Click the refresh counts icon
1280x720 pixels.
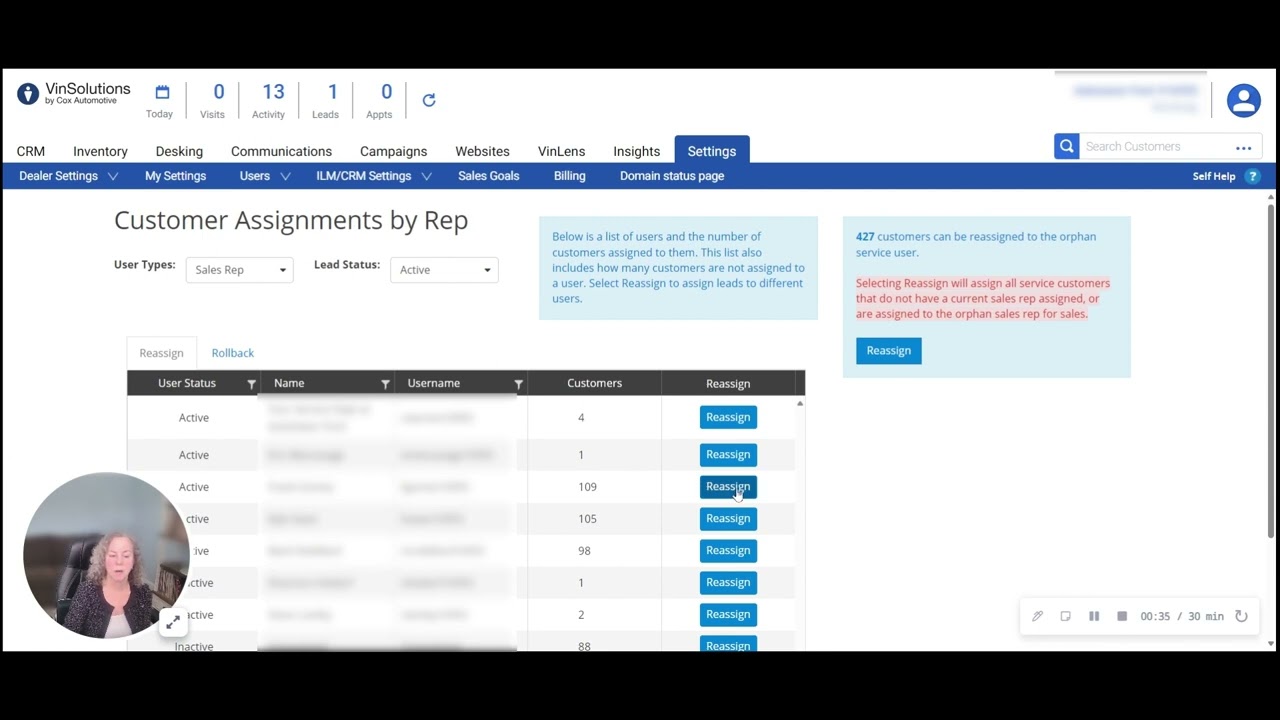click(429, 100)
